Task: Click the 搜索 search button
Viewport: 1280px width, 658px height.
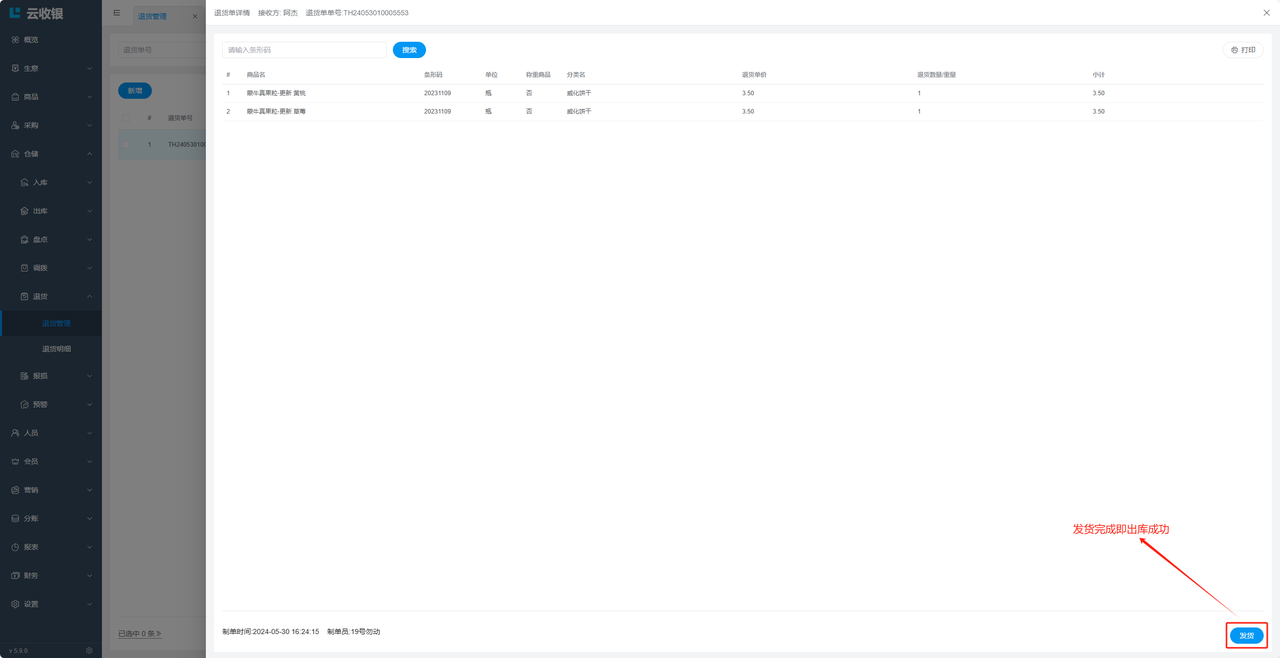Action: [409, 50]
